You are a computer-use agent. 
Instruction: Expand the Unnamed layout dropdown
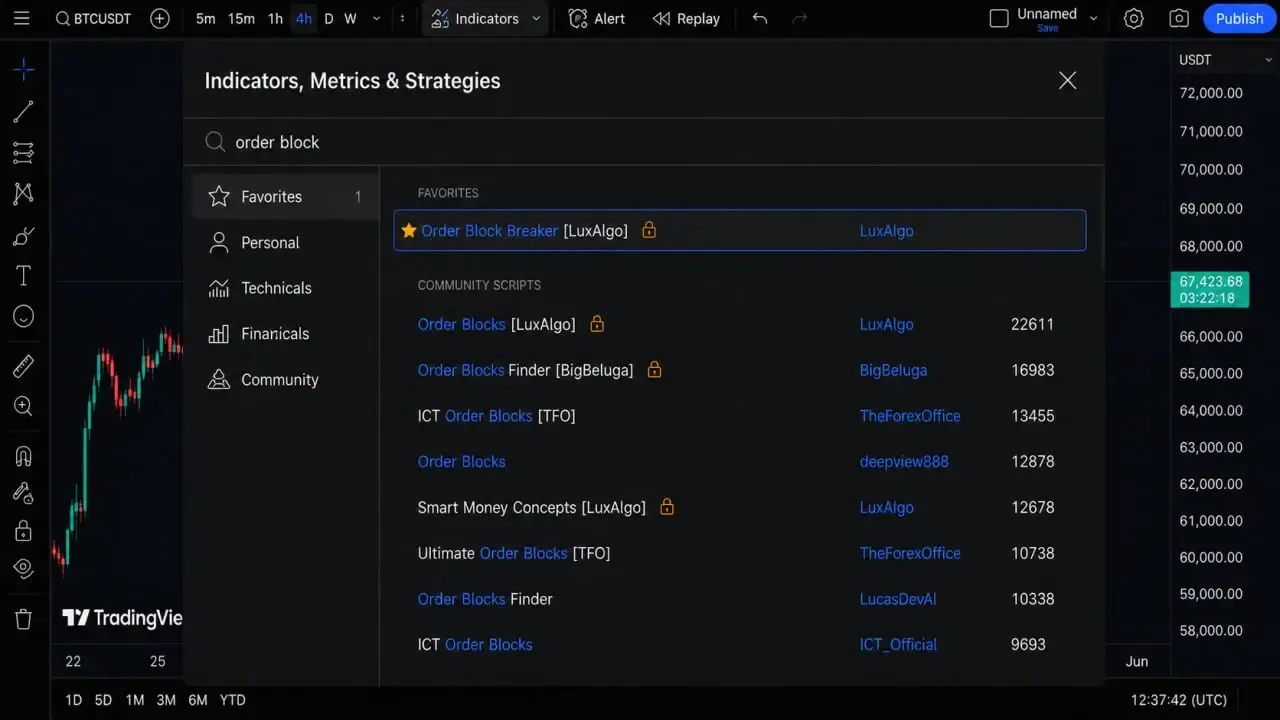click(1093, 19)
